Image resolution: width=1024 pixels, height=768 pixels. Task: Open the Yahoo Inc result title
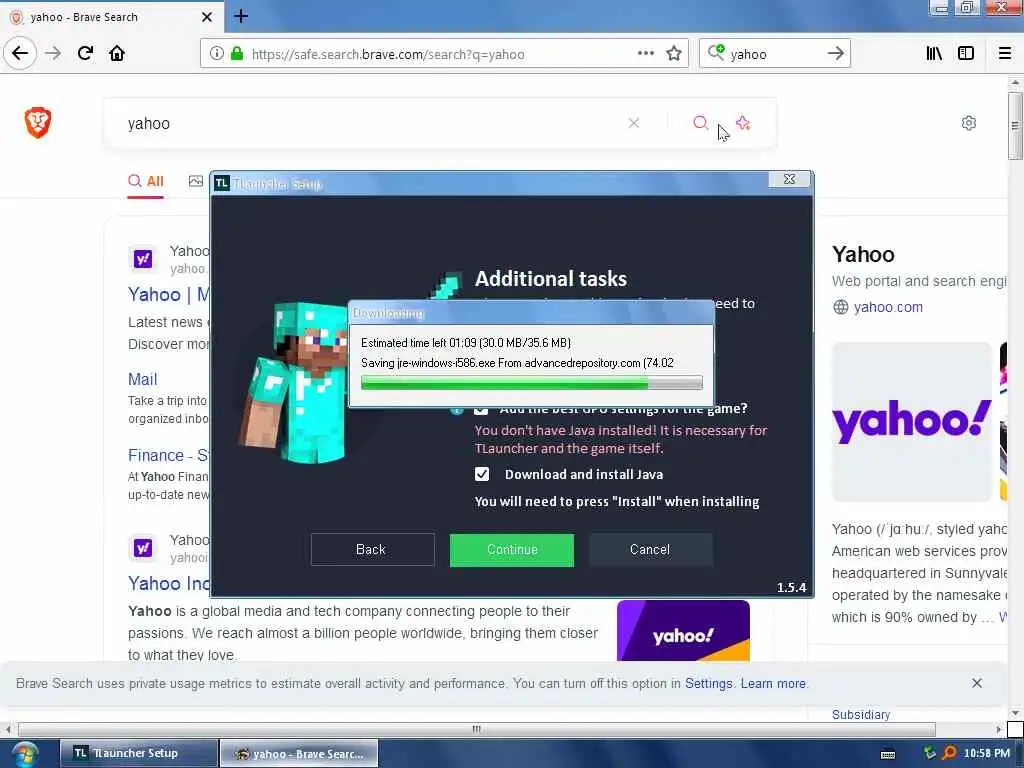coord(168,583)
